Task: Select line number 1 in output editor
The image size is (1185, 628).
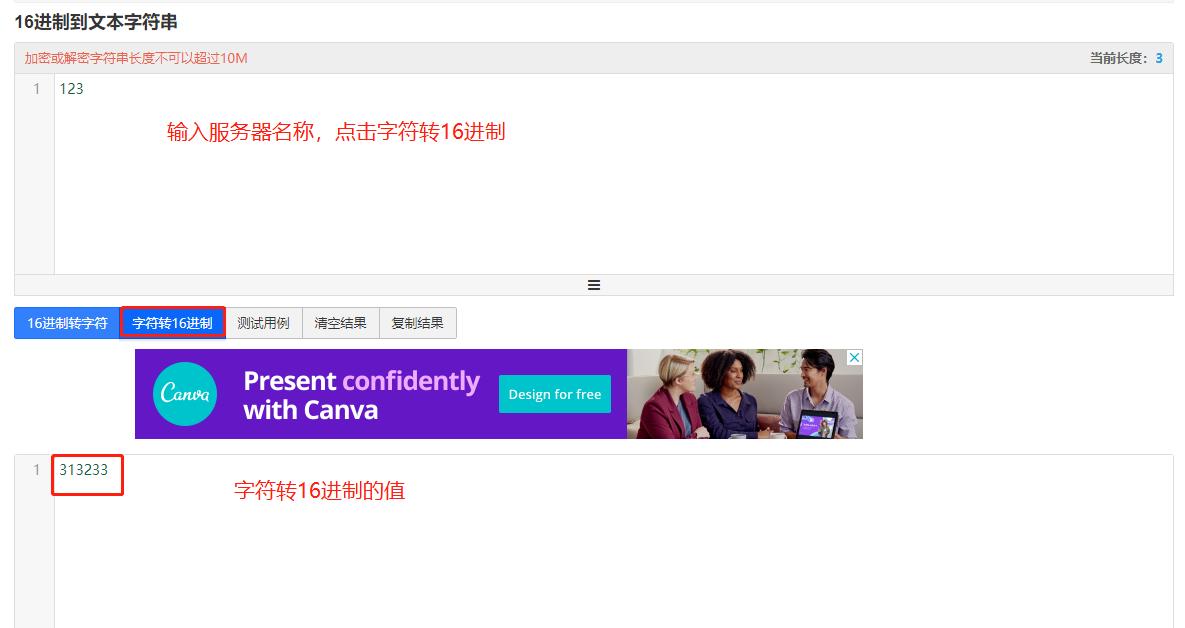Action: [36, 470]
